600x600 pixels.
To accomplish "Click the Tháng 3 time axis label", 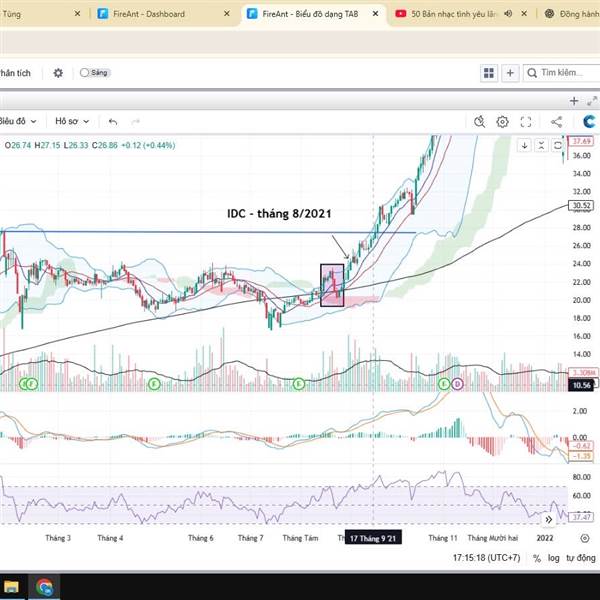I will click(x=58, y=538).
